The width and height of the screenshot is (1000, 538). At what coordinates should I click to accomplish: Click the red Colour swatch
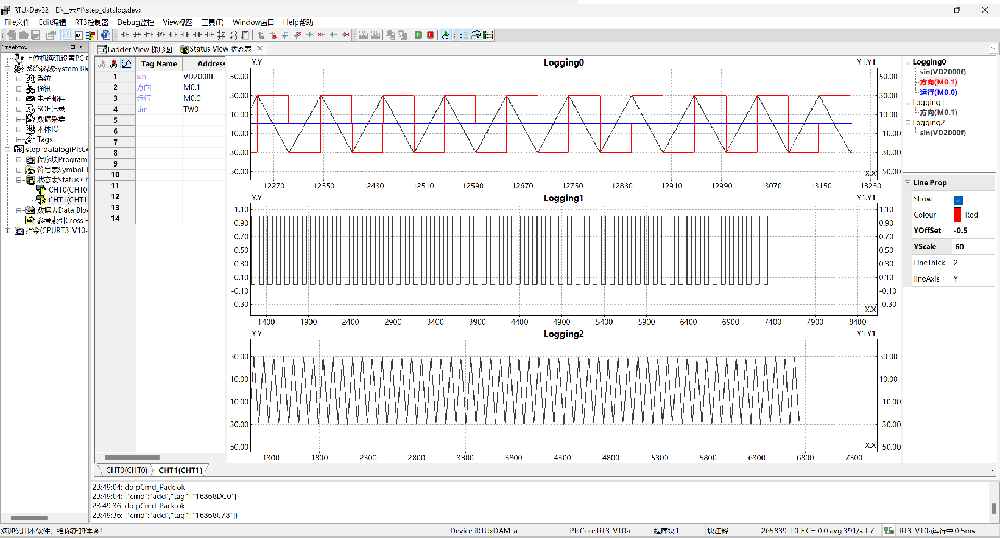[958, 215]
